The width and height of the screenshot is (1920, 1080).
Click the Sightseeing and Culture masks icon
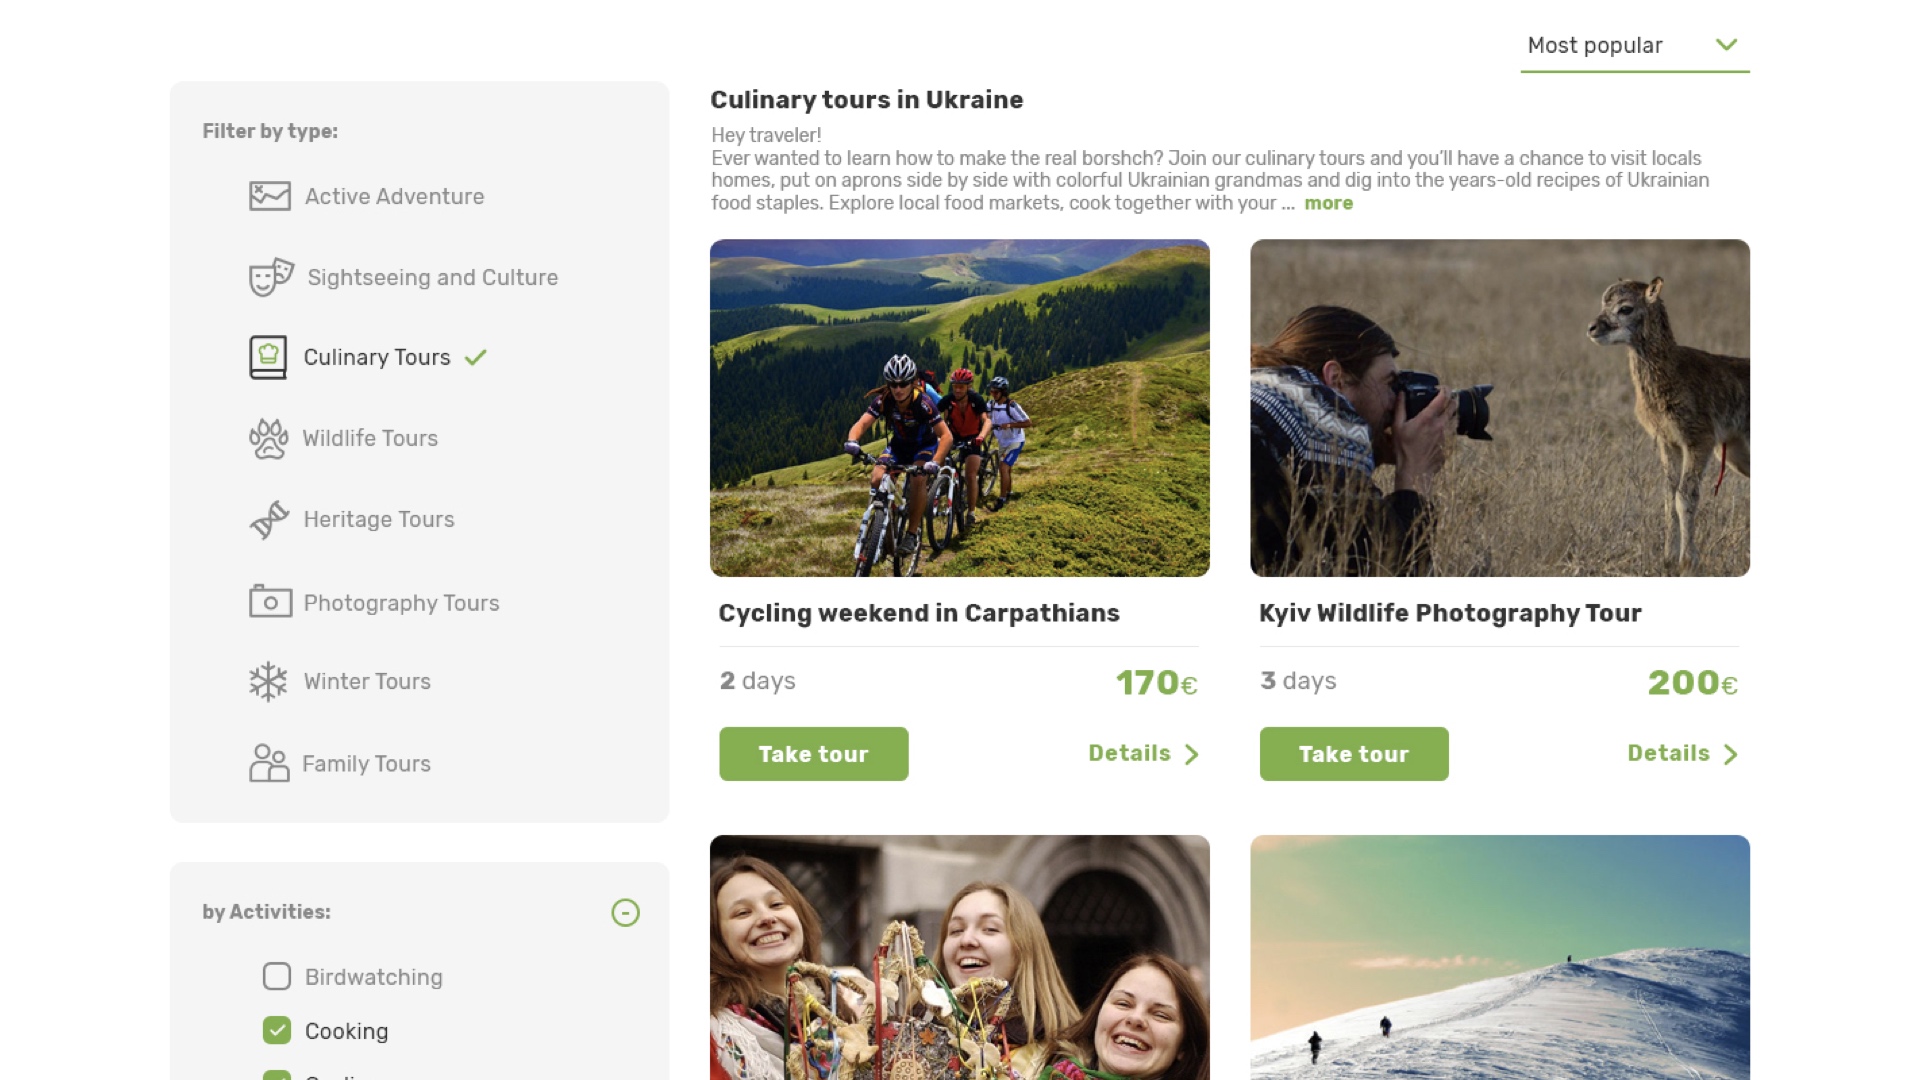click(x=270, y=277)
